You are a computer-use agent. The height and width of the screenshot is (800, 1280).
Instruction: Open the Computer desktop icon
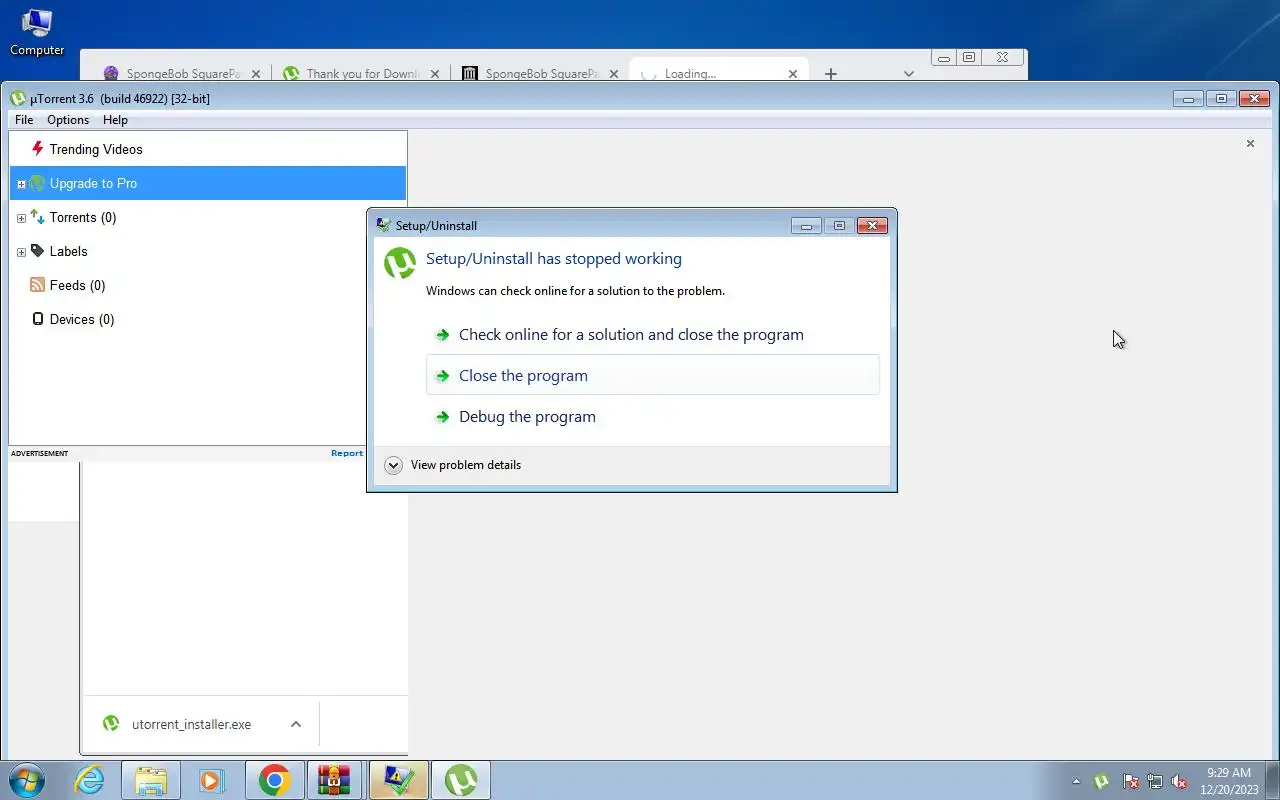tap(37, 32)
